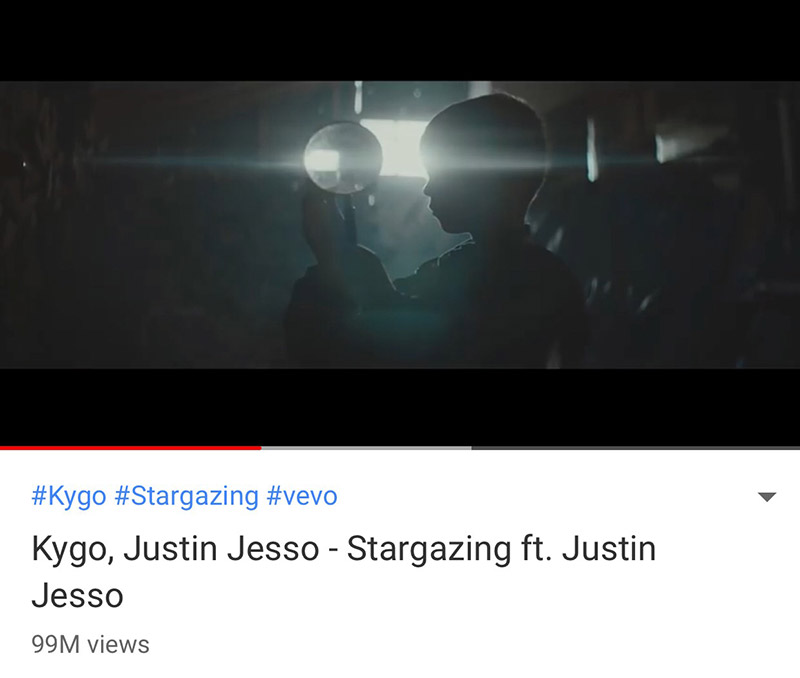
Task: Click the end of the buffered progress segment
Action: tap(471, 448)
